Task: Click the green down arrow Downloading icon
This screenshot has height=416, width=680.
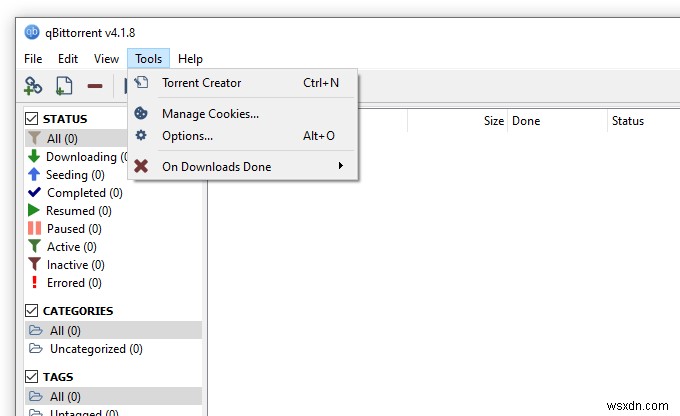Action: coord(34,156)
